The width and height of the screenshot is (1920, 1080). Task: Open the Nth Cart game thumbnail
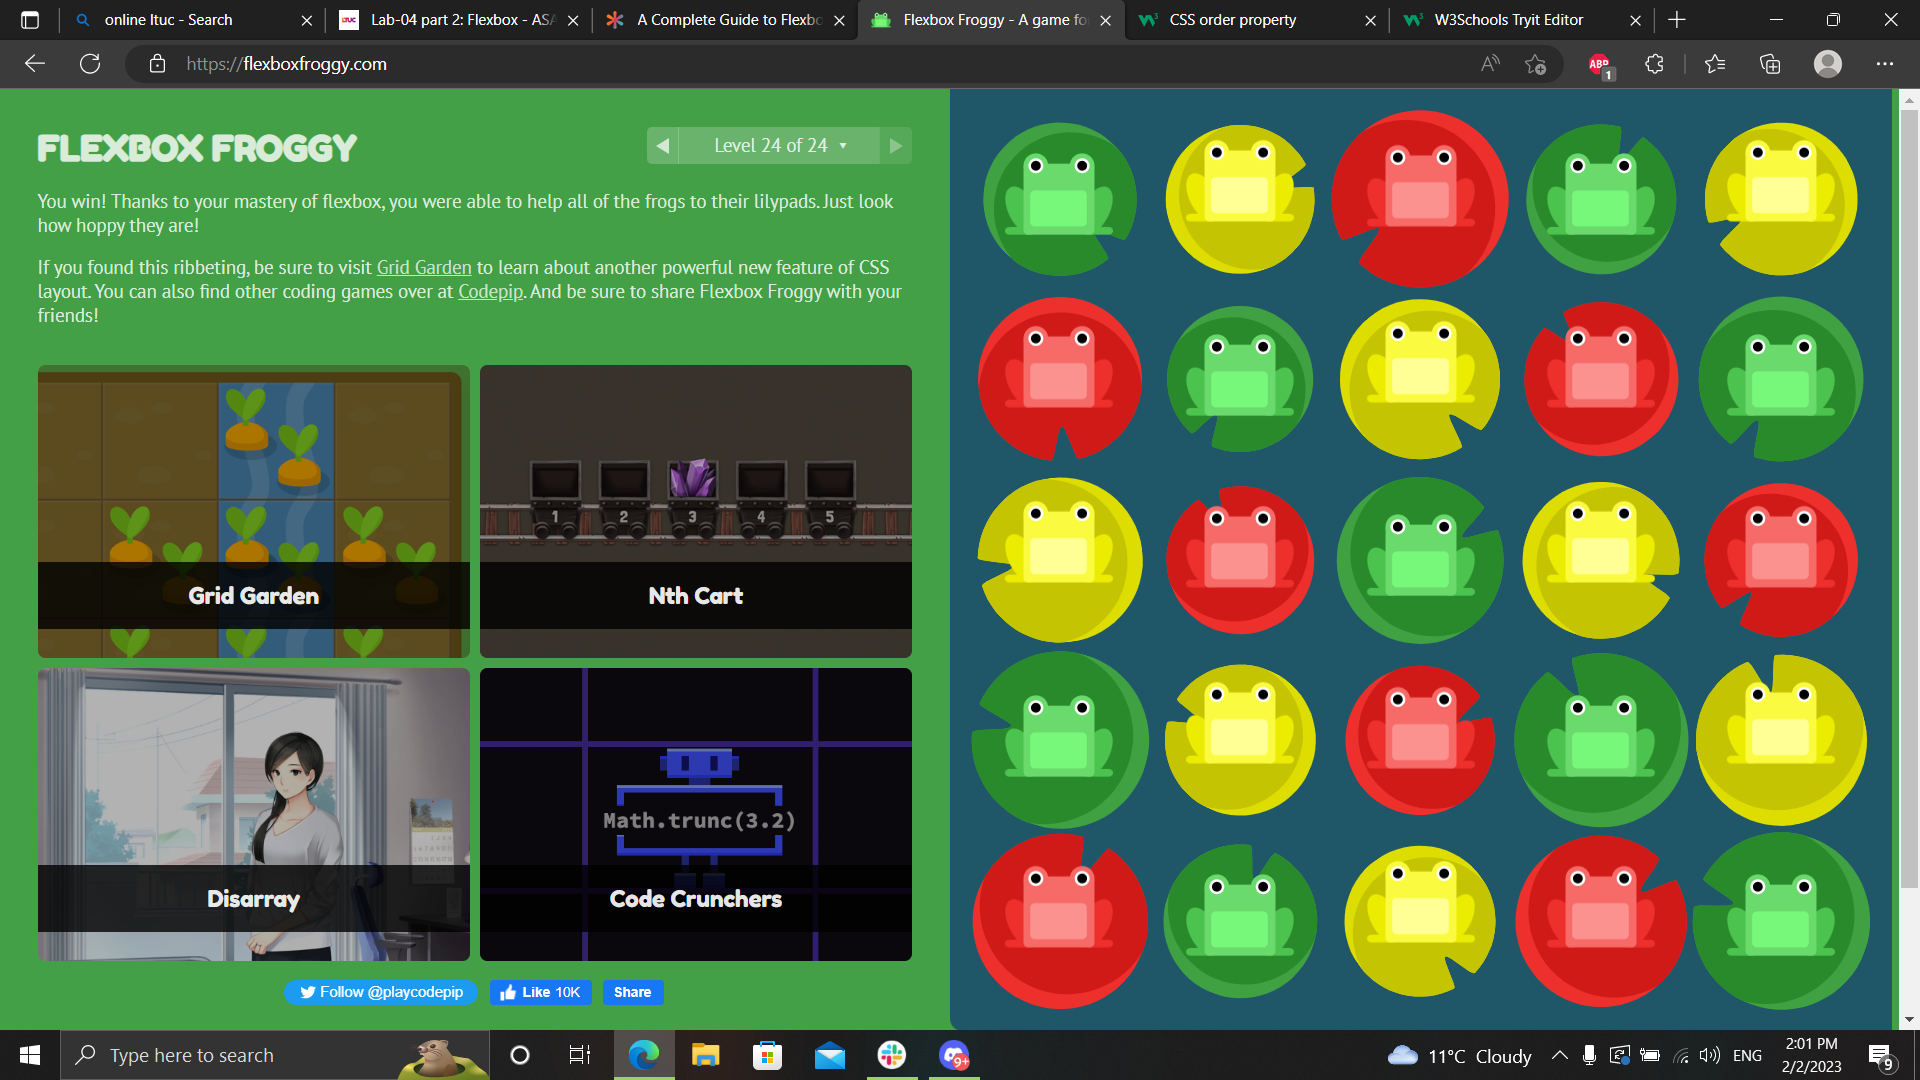(x=695, y=512)
